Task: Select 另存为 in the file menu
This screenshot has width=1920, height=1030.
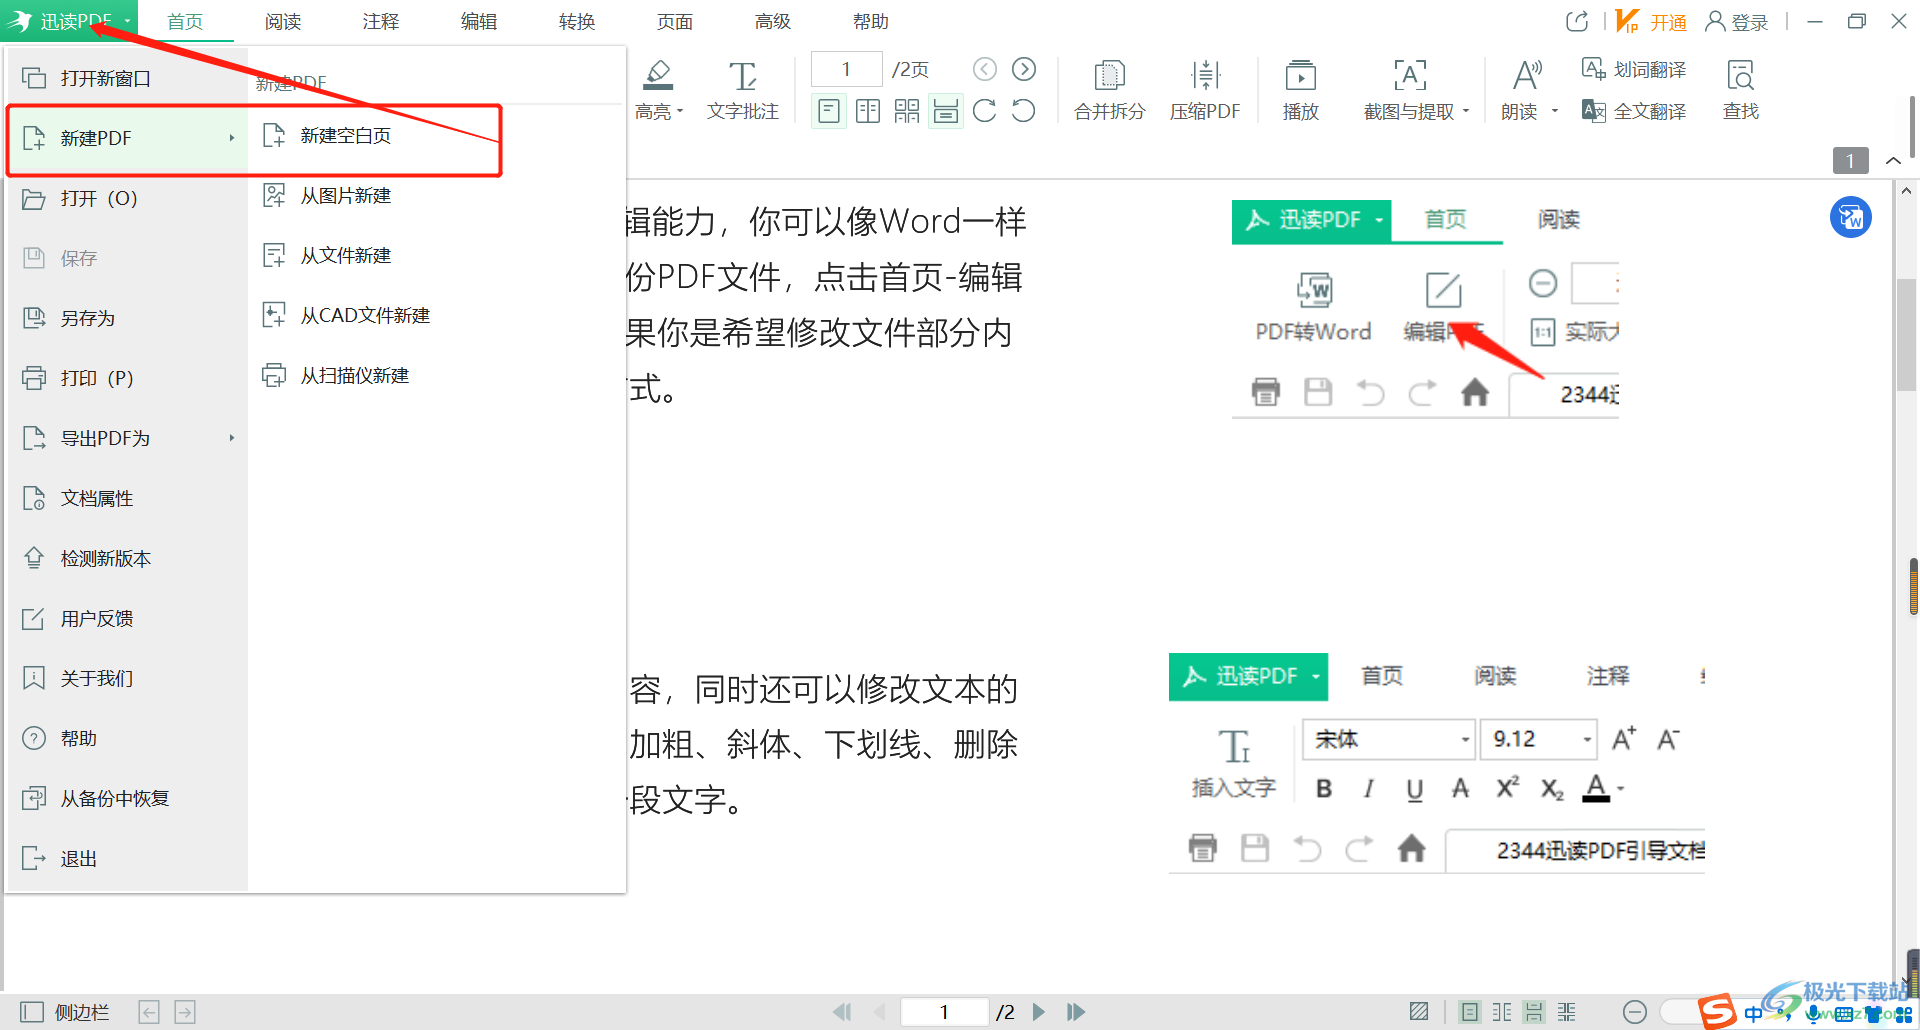Action: tap(127, 318)
